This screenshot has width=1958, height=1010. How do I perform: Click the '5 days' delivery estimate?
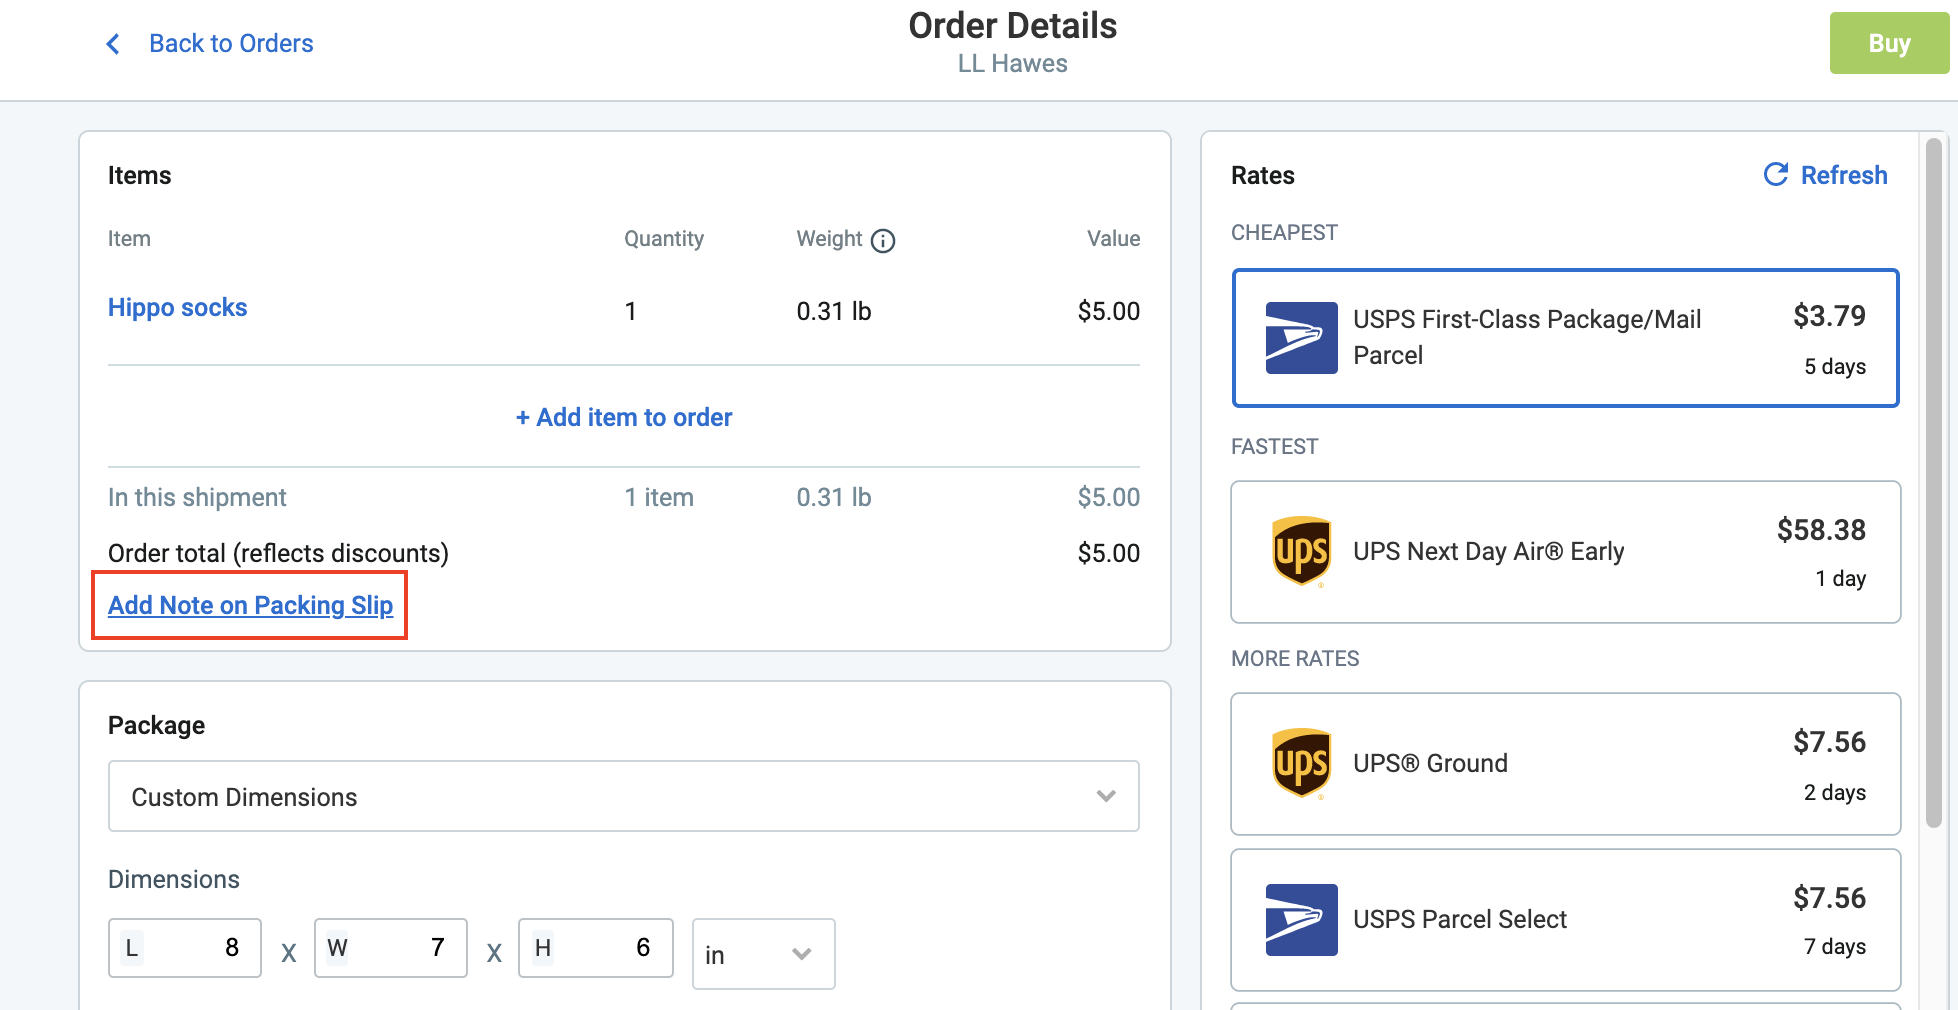(x=1835, y=367)
